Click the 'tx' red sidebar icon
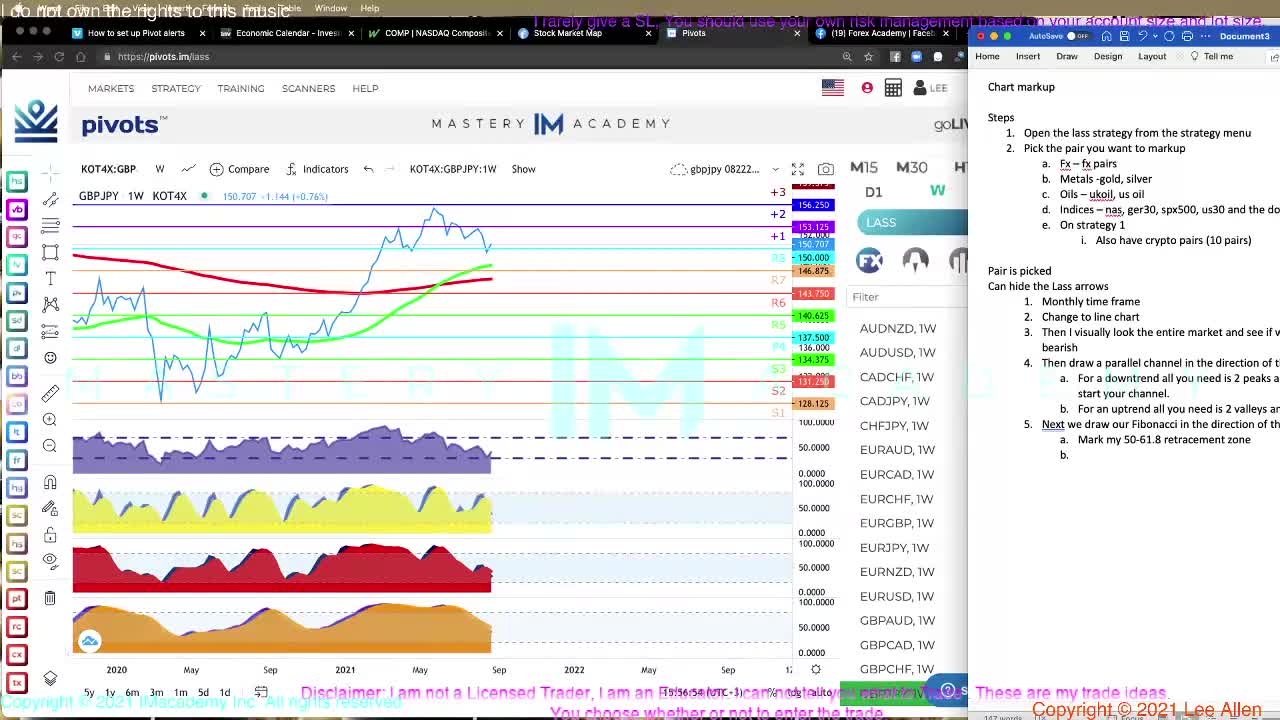Image resolution: width=1280 pixels, height=720 pixels. coord(16,682)
